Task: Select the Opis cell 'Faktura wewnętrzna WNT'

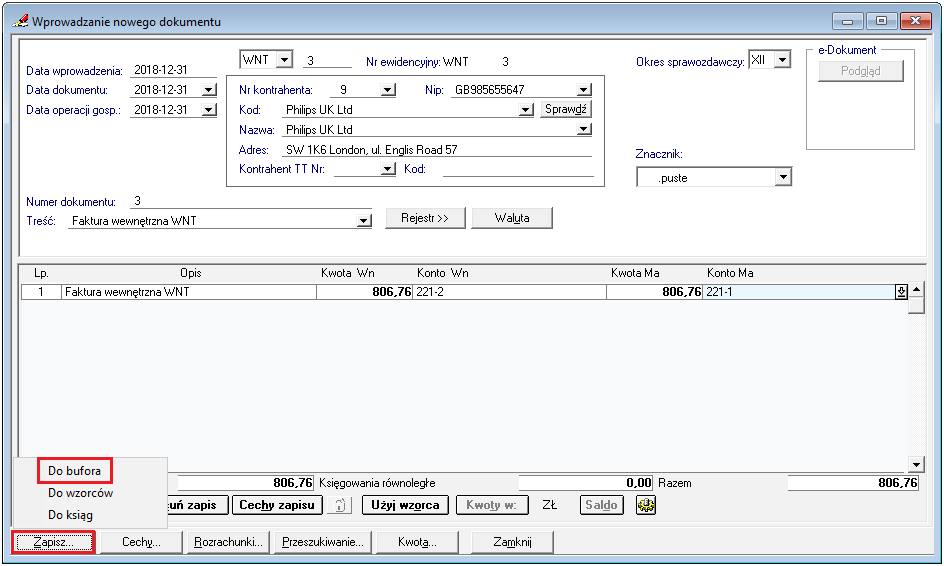Action: [x=189, y=292]
